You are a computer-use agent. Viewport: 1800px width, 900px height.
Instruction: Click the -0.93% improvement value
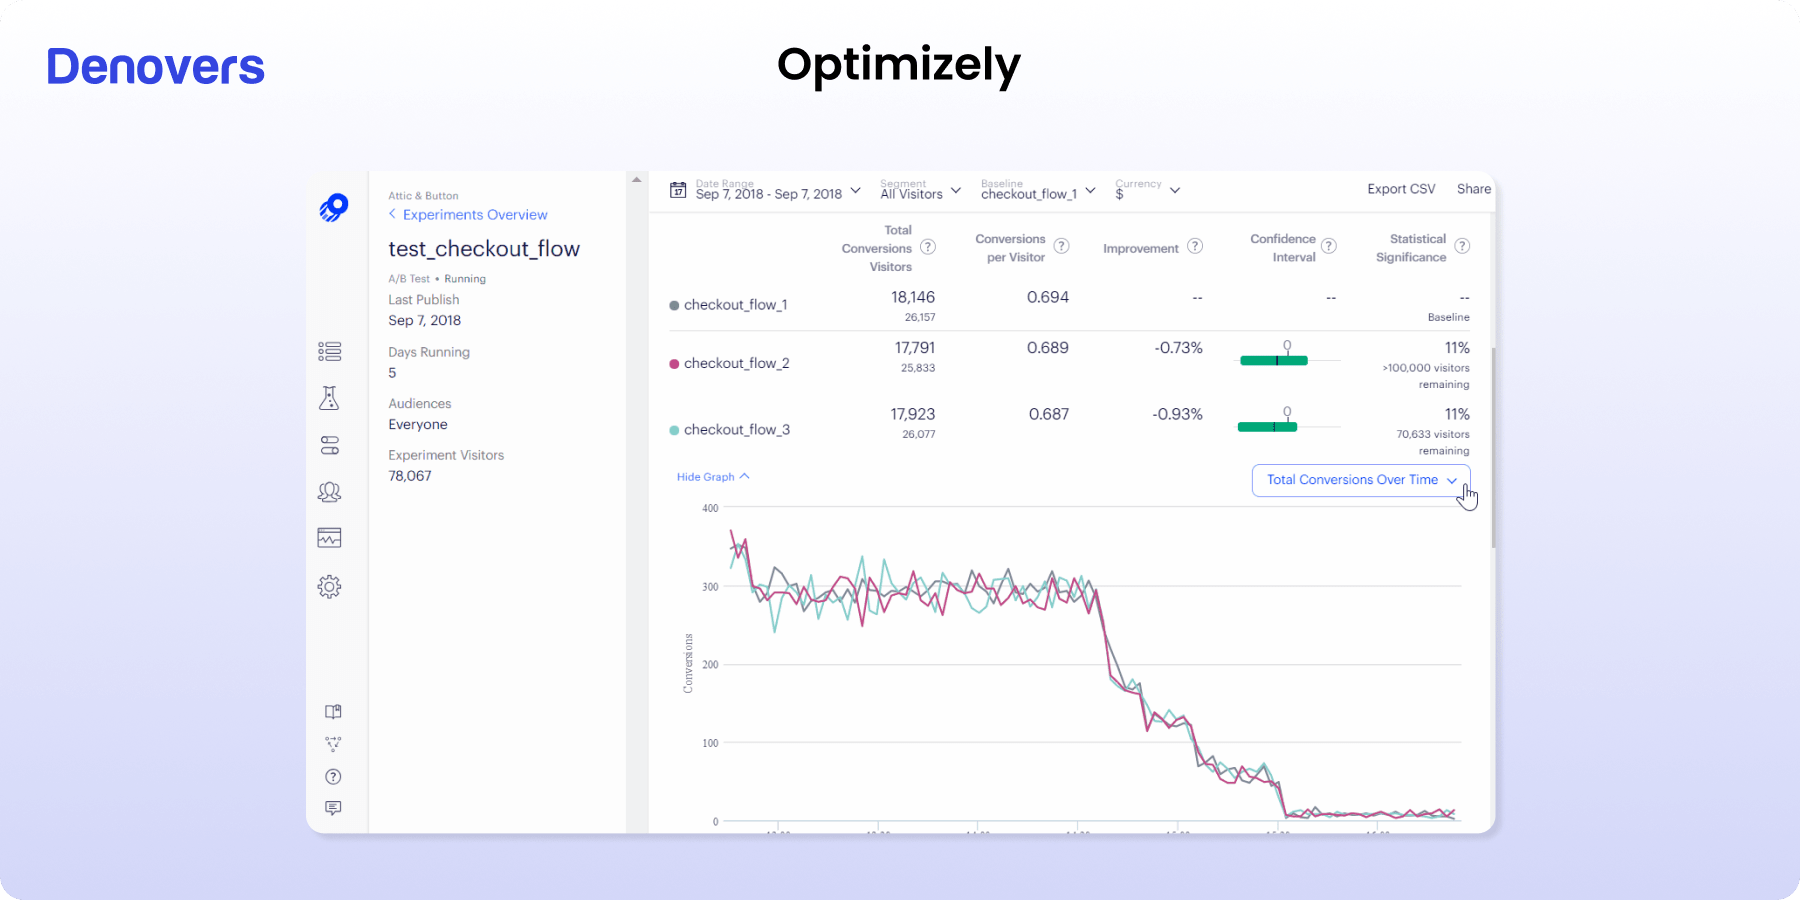pos(1178,414)
